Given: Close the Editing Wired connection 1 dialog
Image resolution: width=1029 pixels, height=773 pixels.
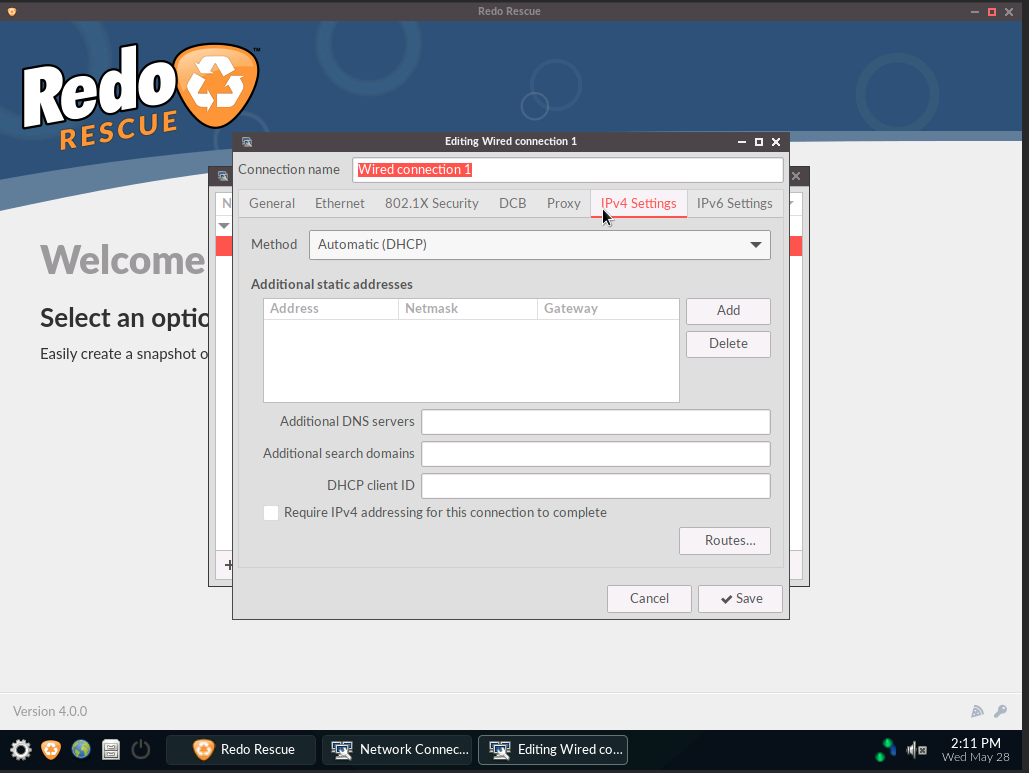Looking at the screenshot, I should [776, 142].
